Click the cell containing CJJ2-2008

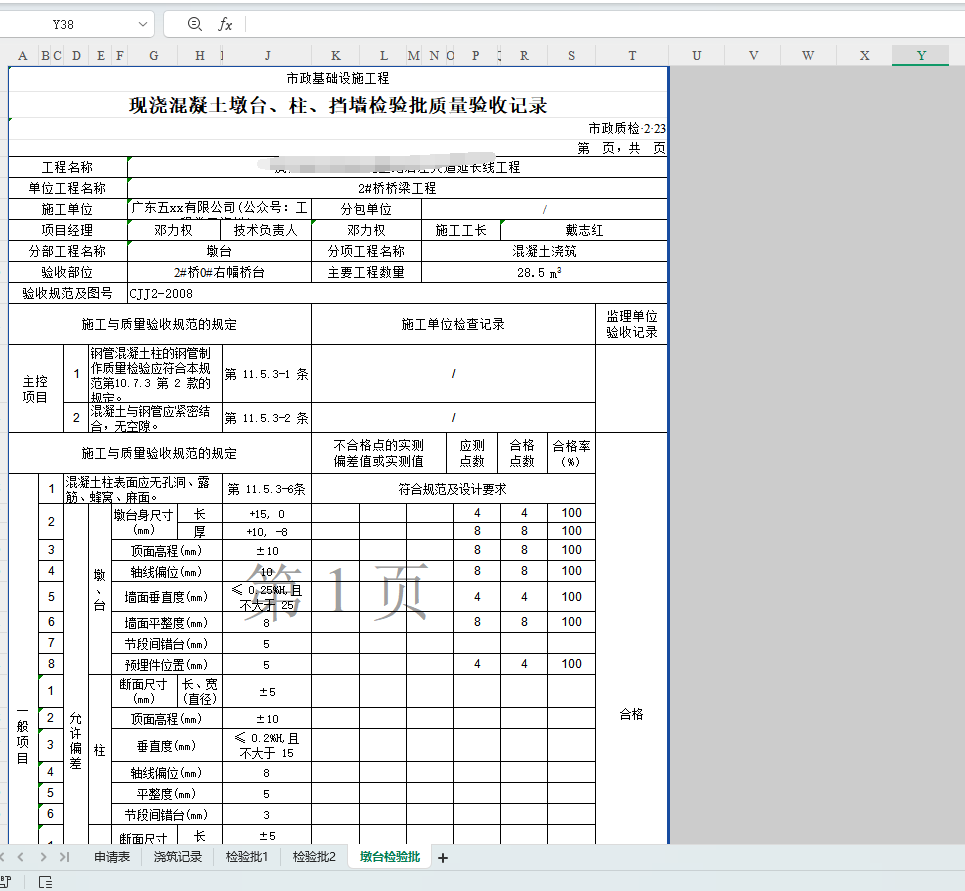219,294
